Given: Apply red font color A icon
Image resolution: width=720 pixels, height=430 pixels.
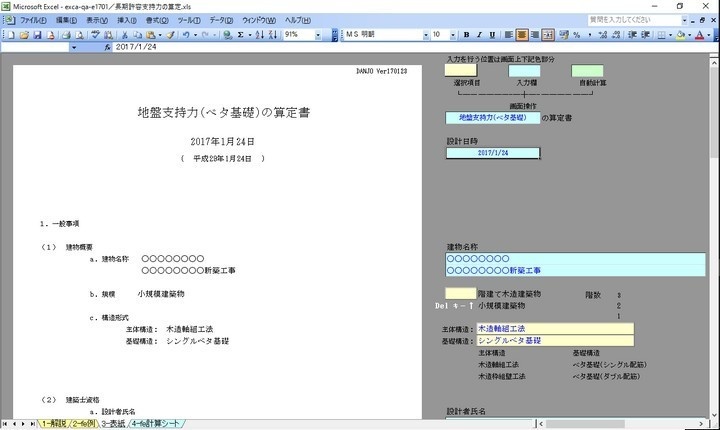Looking at the screenshot, I should [x=700, y=35].
